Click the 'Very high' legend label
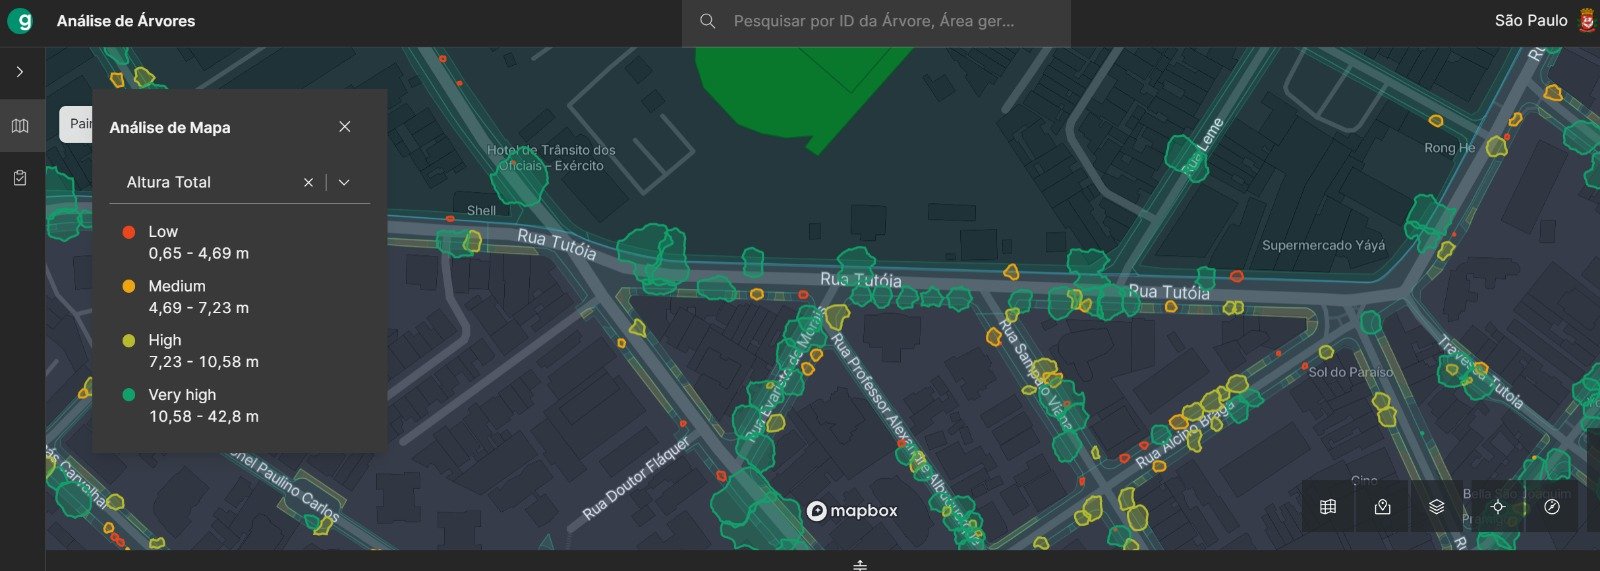Image resolution: width=1600 pixels, height=571 pixels. (x=182, y=395)
